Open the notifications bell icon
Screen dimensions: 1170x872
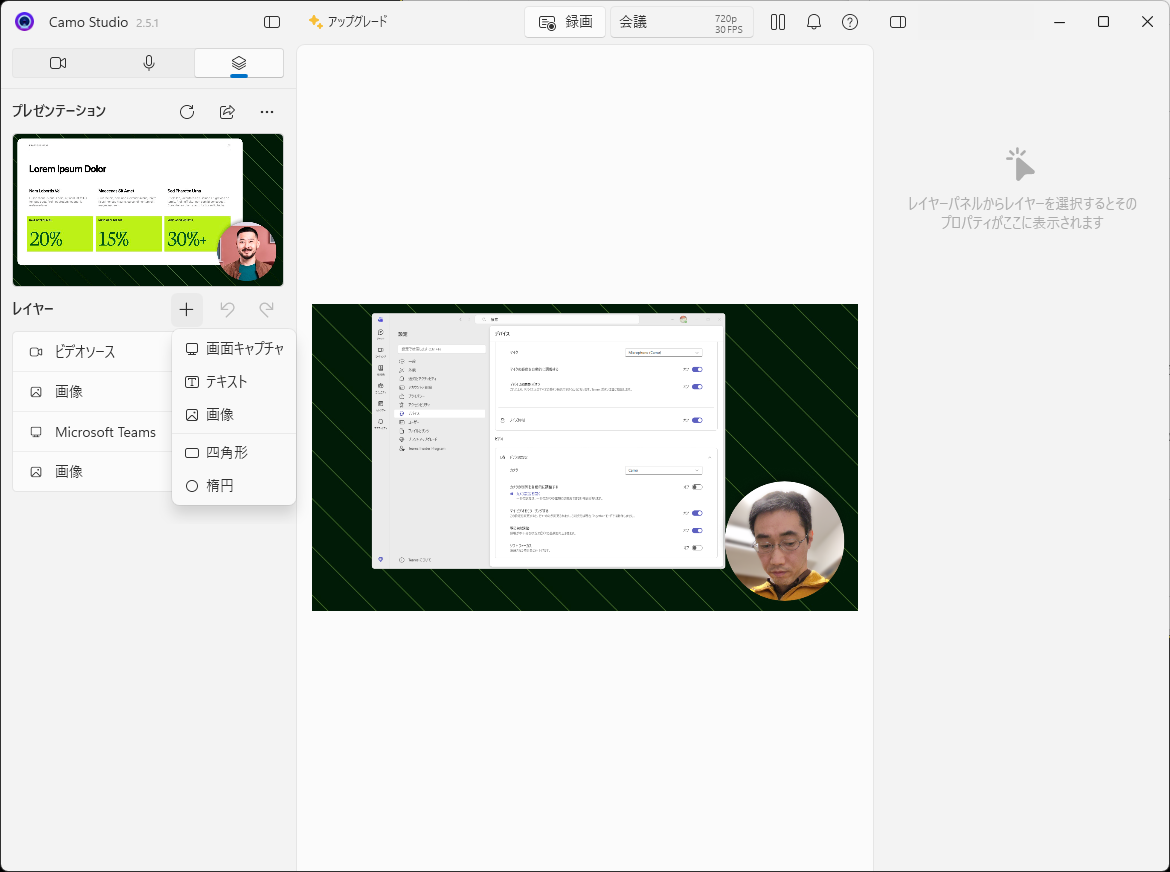click(813, 22)
